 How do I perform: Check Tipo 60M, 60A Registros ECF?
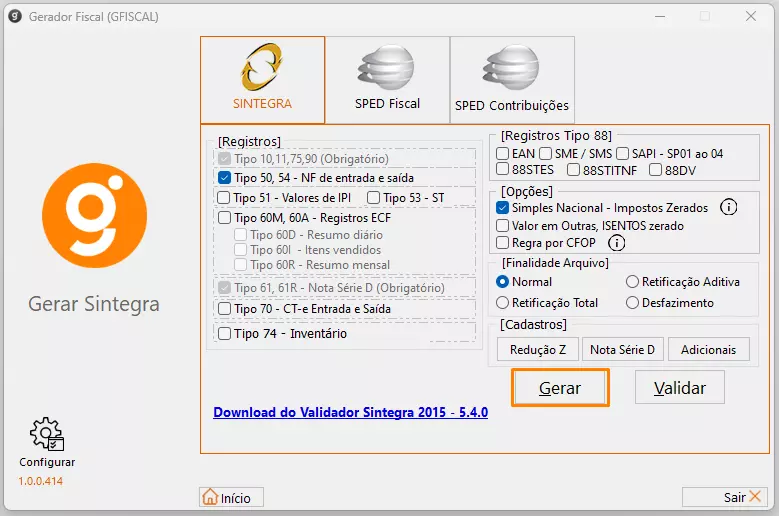click(225, 218)
